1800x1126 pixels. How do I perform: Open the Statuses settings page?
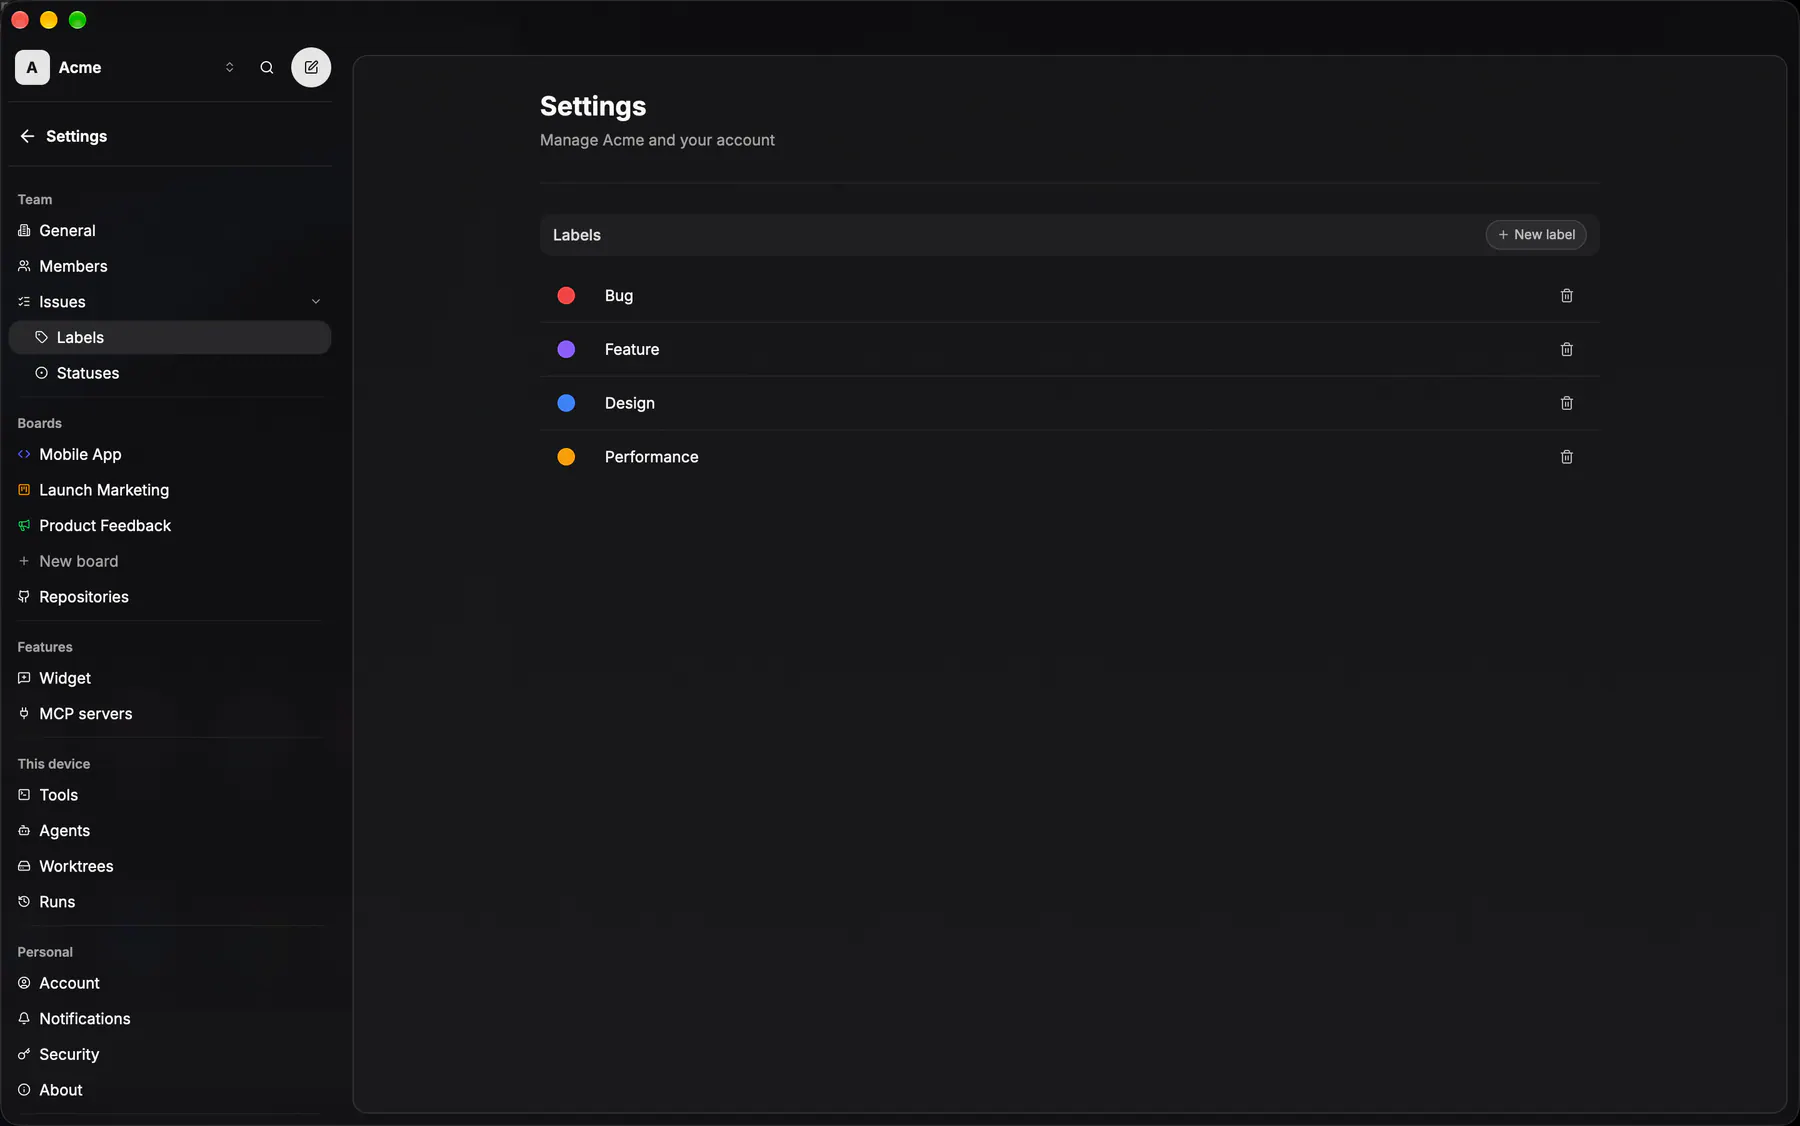(170, 373)
